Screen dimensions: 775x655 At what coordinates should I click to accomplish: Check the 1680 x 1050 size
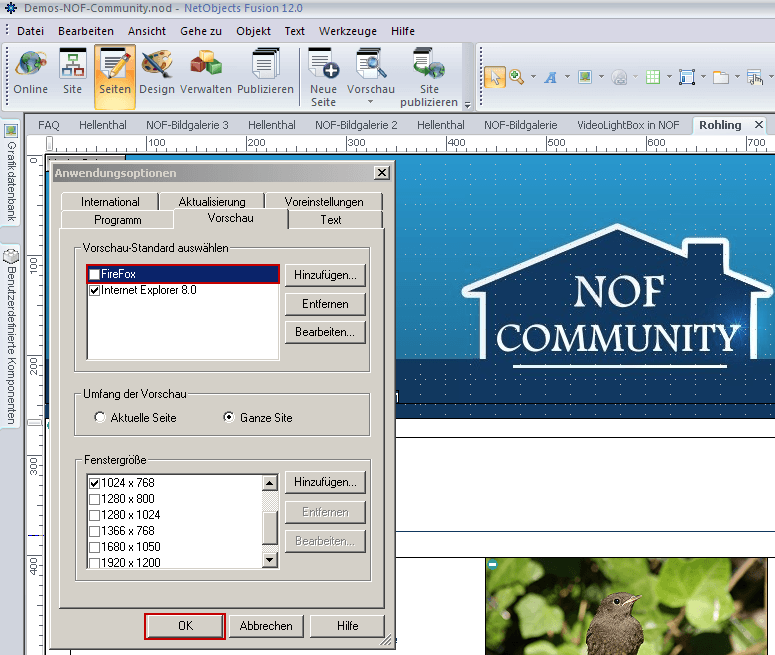94,547
